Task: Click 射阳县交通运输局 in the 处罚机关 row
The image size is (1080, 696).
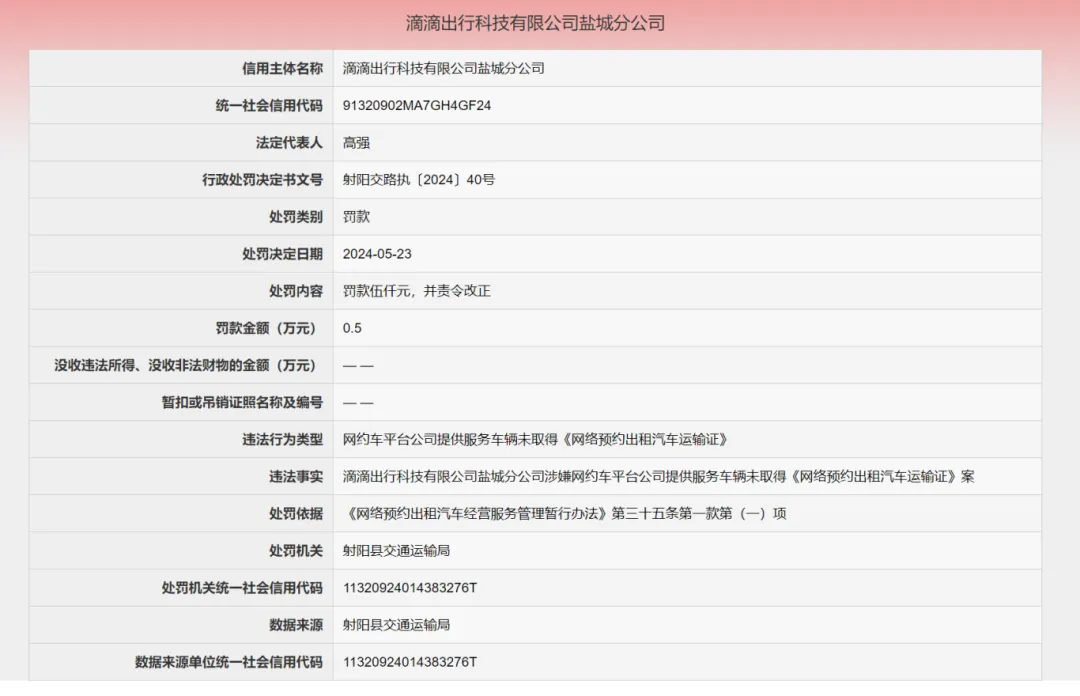Action: coord(397,551)
